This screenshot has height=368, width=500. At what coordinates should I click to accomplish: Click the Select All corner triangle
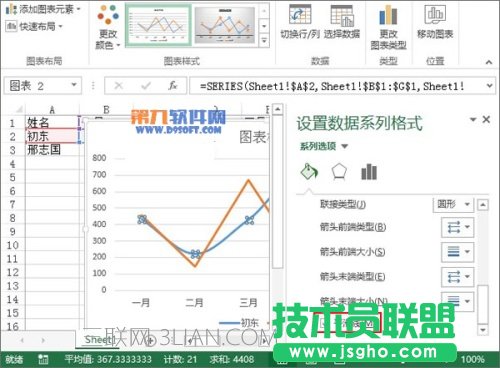(x=18, y=109)
